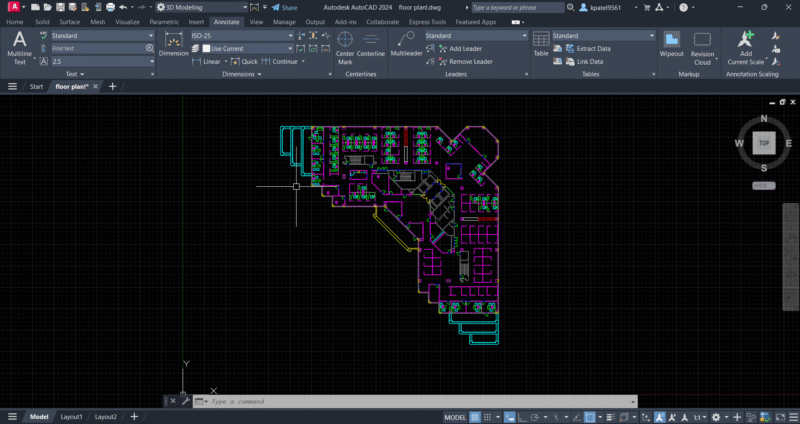
Task: Expand the Text panel
Action: coord(75,74)
